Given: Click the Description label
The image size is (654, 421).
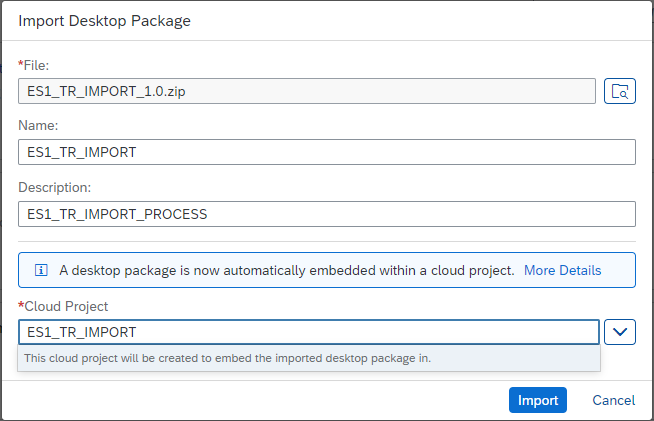Looking at the screenshot, I should click(x=54, y=188).
